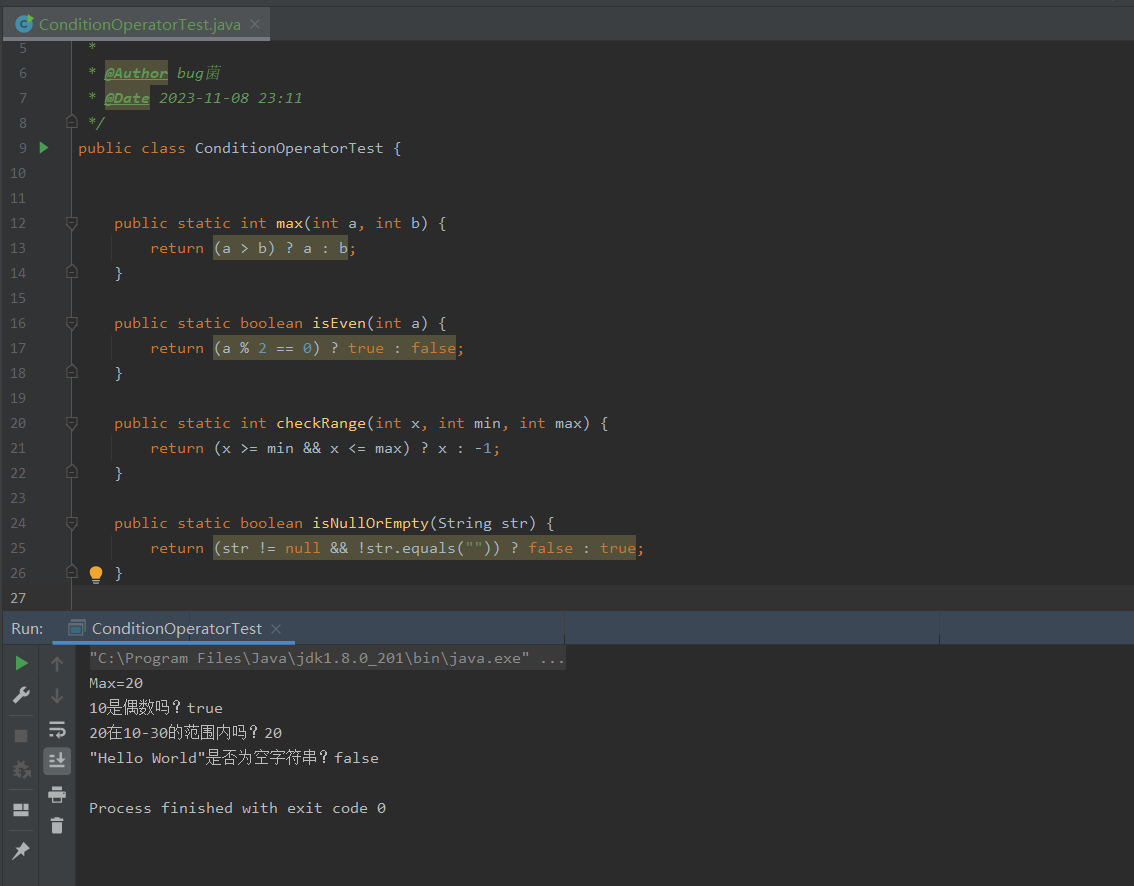The height and width of the screenshot is (886, 1134).
Task: Collapse the max method fold at line 12
Action: tap(72, 223)
